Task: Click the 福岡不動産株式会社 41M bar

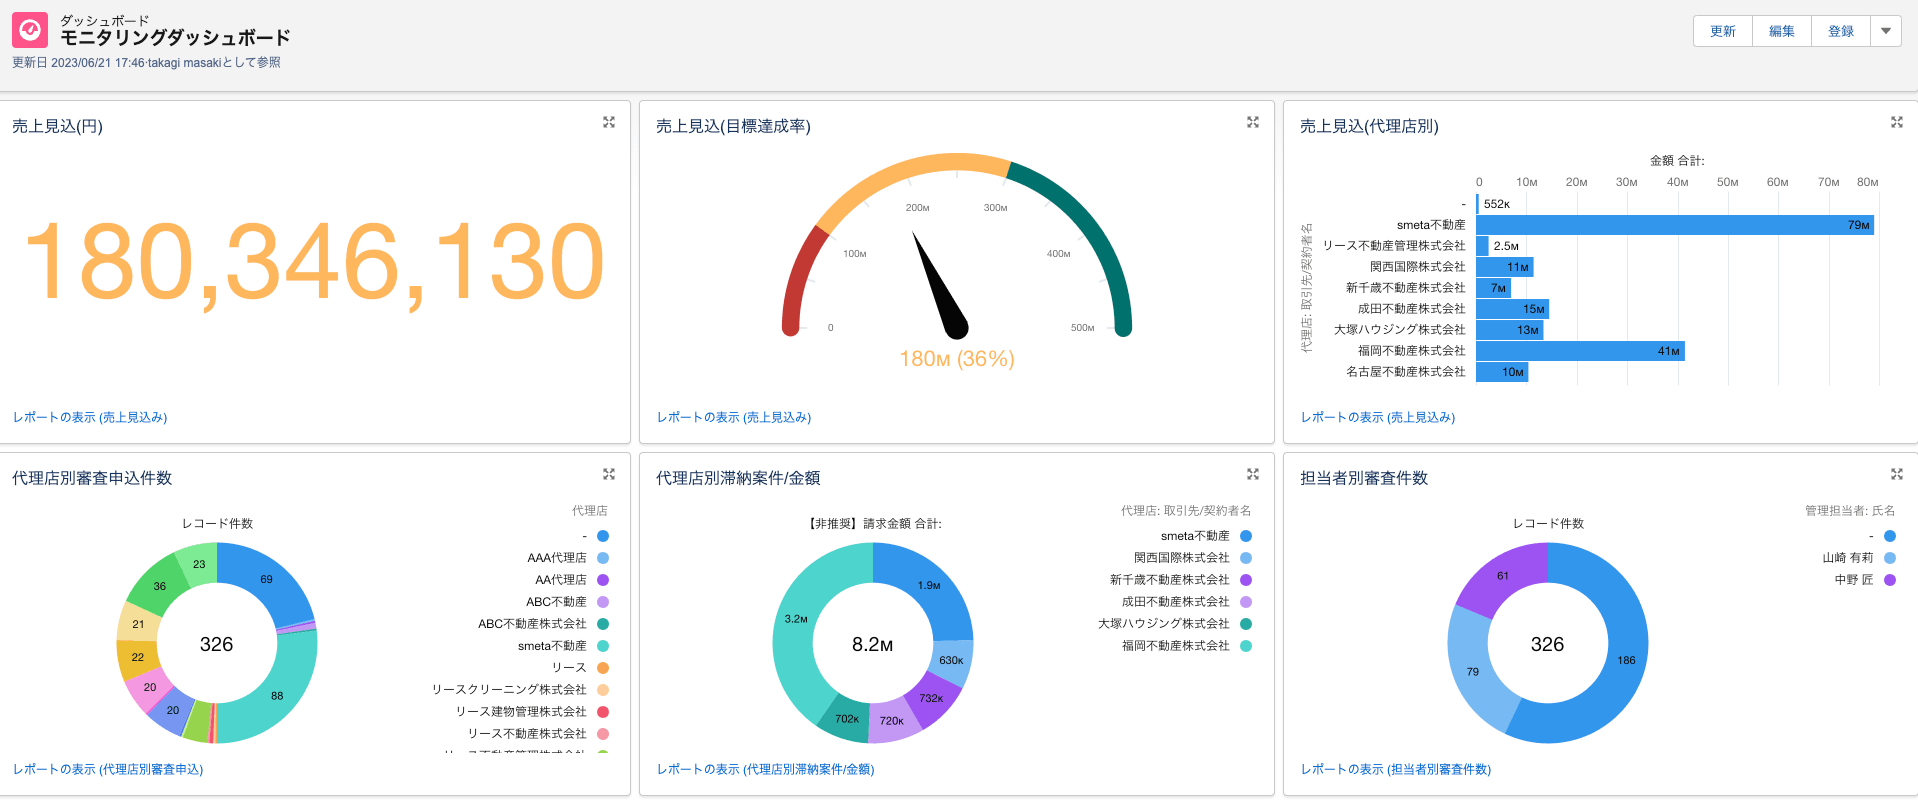Action: [1580, 351]
